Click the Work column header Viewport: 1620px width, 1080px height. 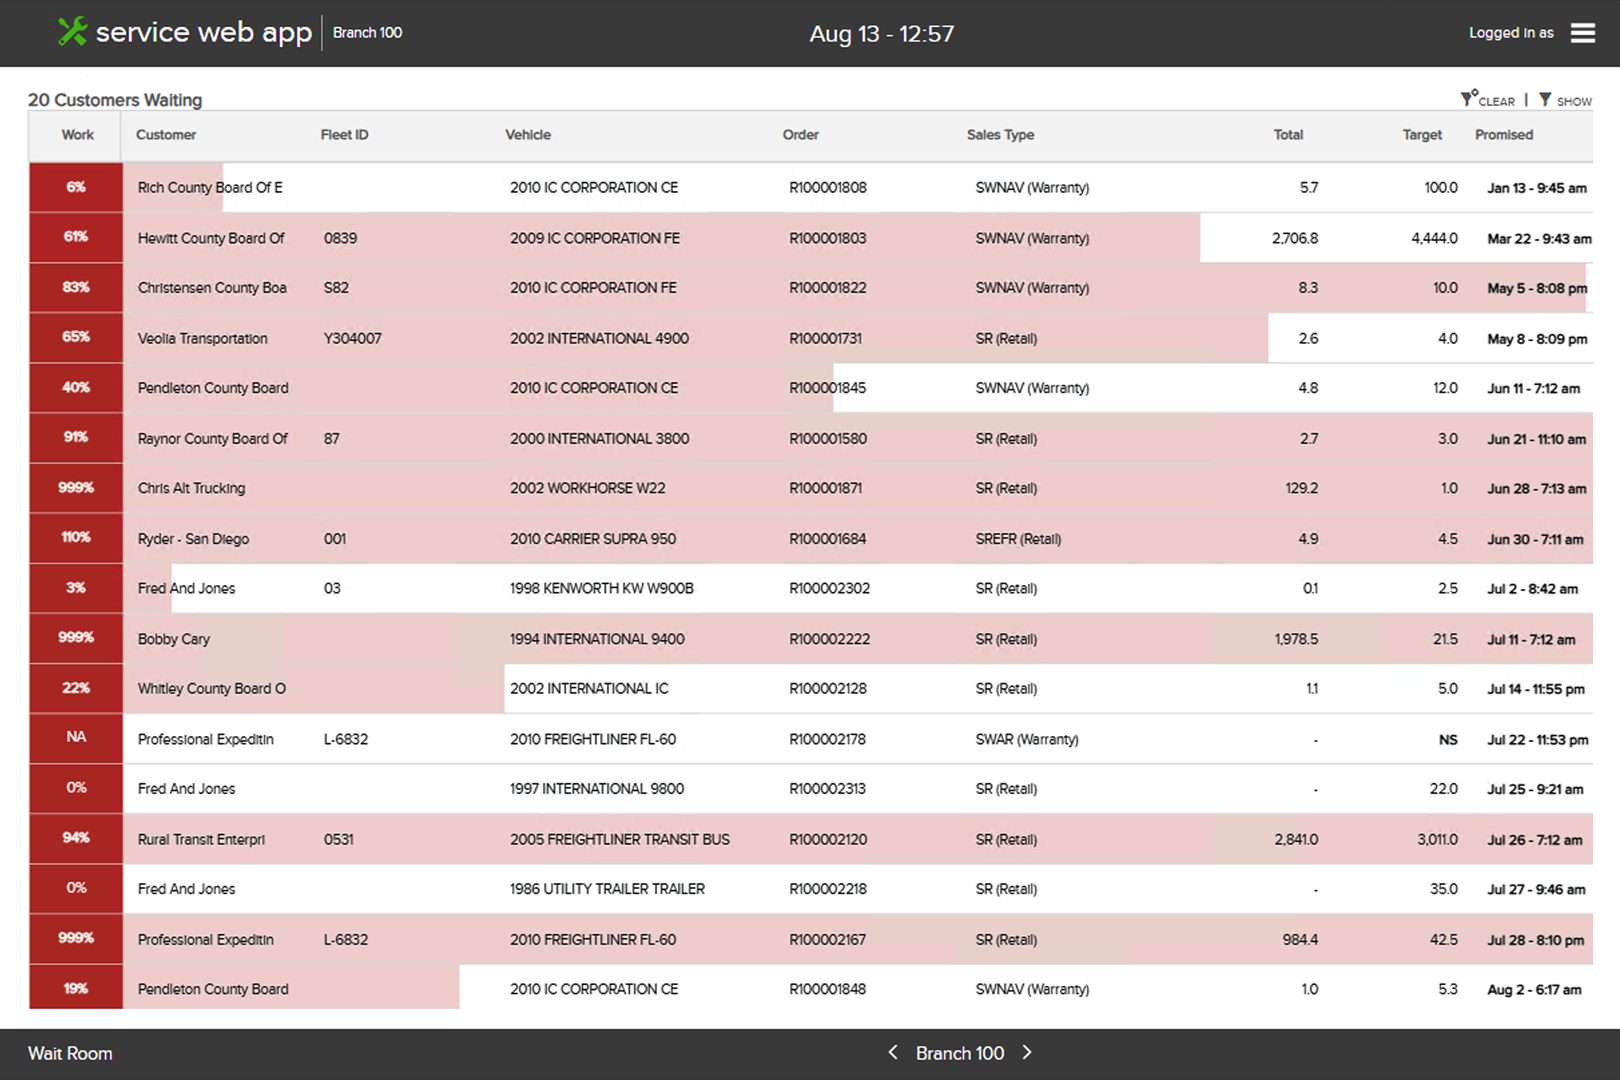[x=77, y=135]
